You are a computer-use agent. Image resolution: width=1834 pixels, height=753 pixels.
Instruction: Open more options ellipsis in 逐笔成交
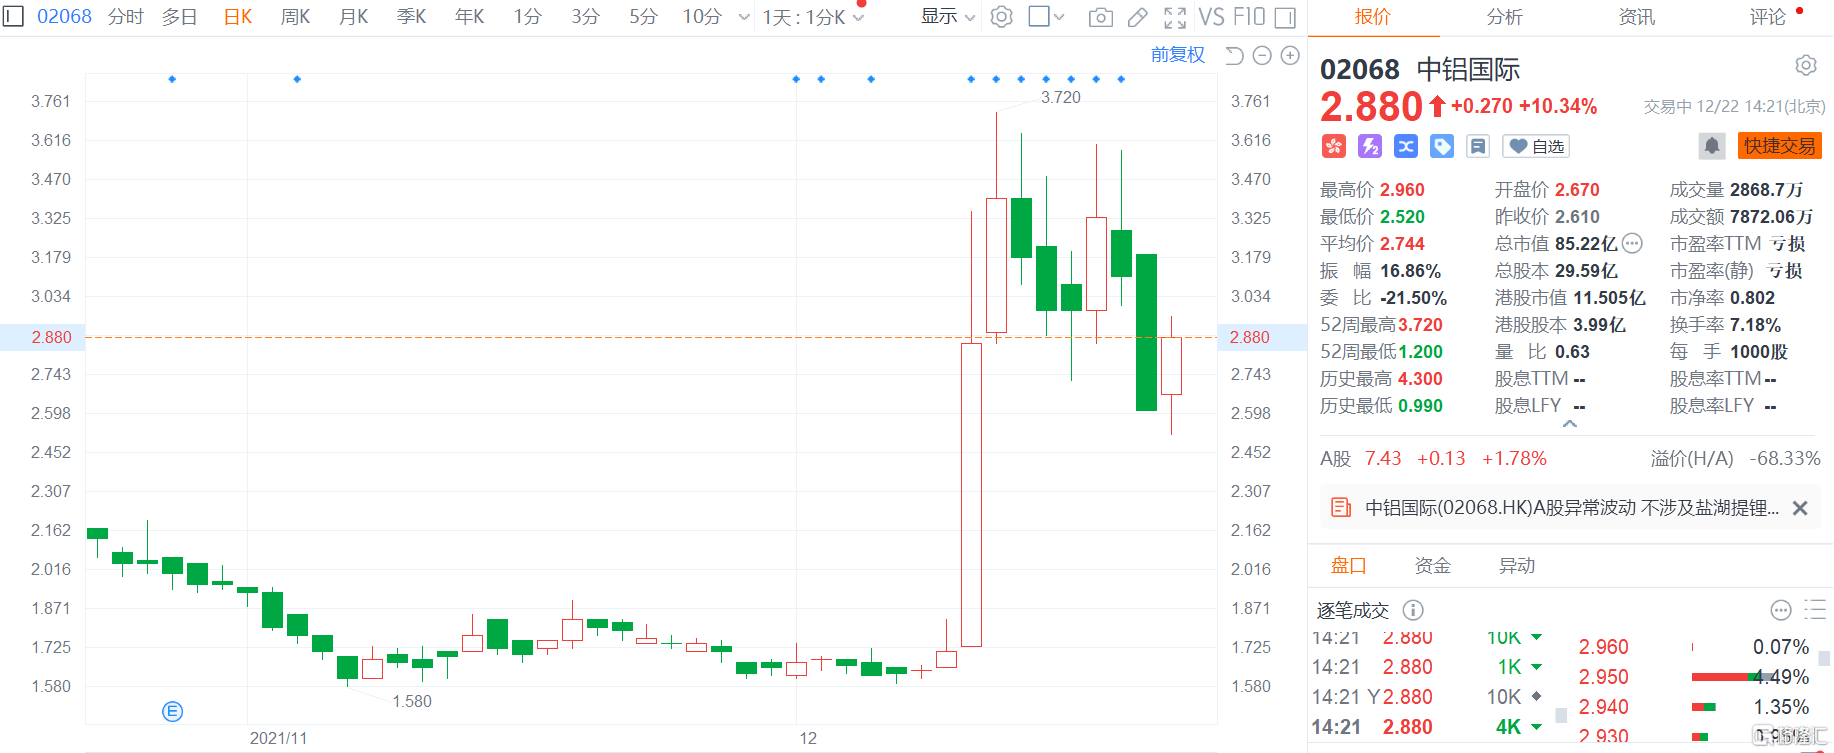click(x=1780, y=610)
